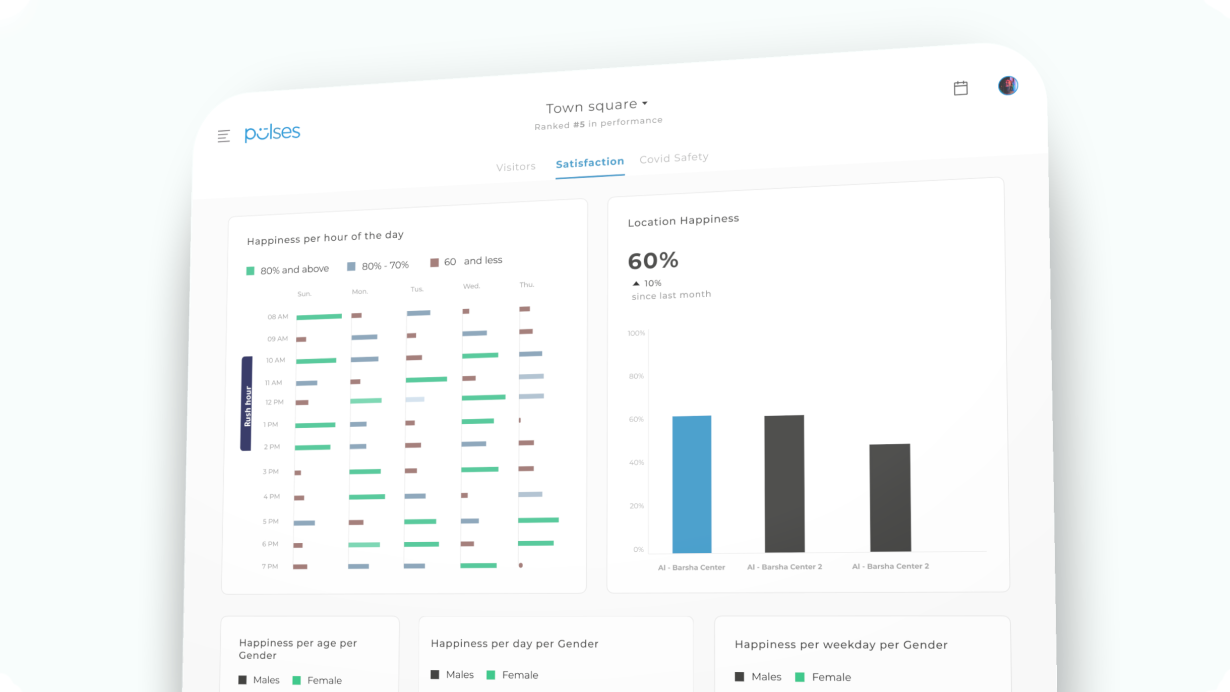The image size is (1230, 692).
Task: Click the 'Happiness per day per Gender' title
Action: point(515,644)
